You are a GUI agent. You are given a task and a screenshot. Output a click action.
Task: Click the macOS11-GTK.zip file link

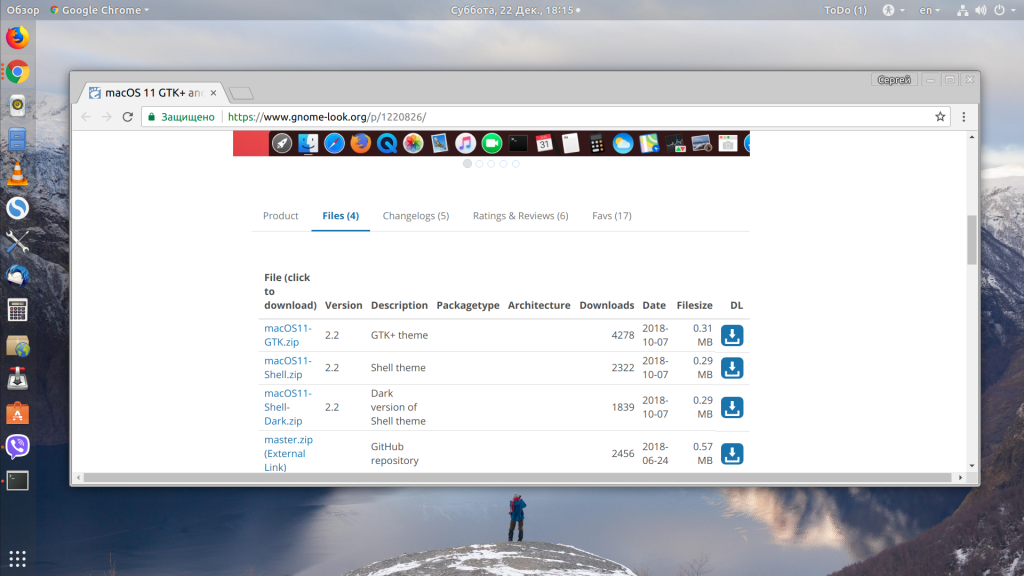click(288, 335)
